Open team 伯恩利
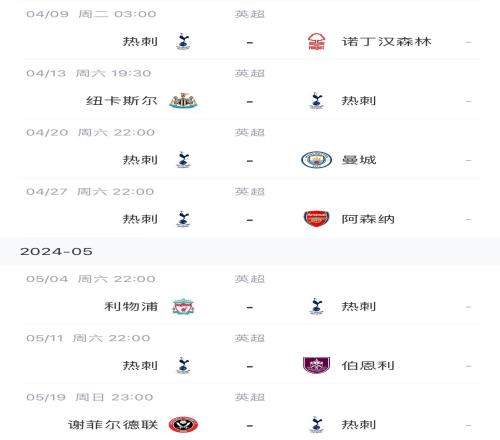The width and height of the screenshot is (500, 440). 368,365
